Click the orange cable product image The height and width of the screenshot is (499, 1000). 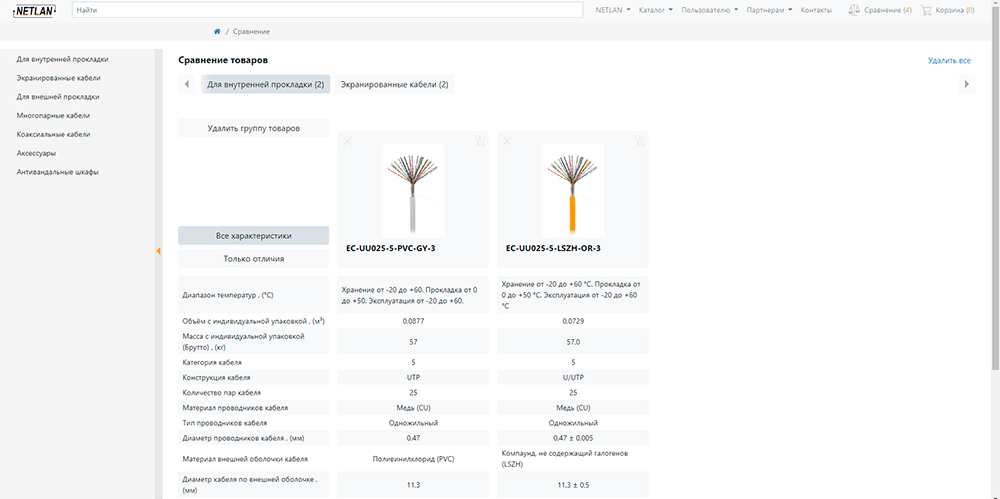pyautogui.click(x=573, y=190)
